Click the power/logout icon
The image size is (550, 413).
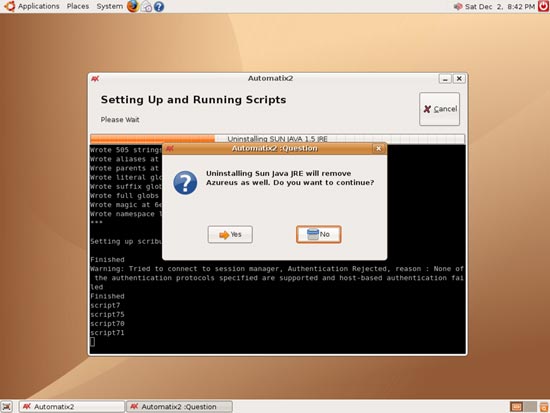[x=543, y=6]
